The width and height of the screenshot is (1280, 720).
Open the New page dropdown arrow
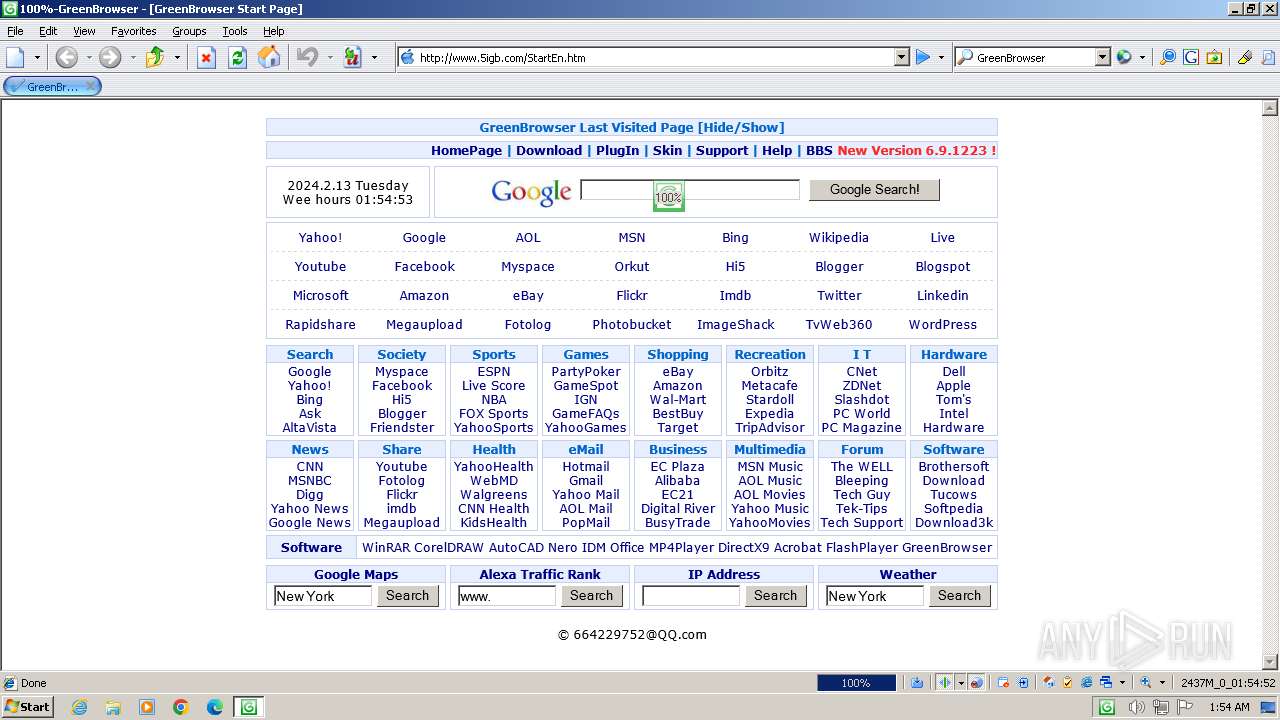[38, 57]
